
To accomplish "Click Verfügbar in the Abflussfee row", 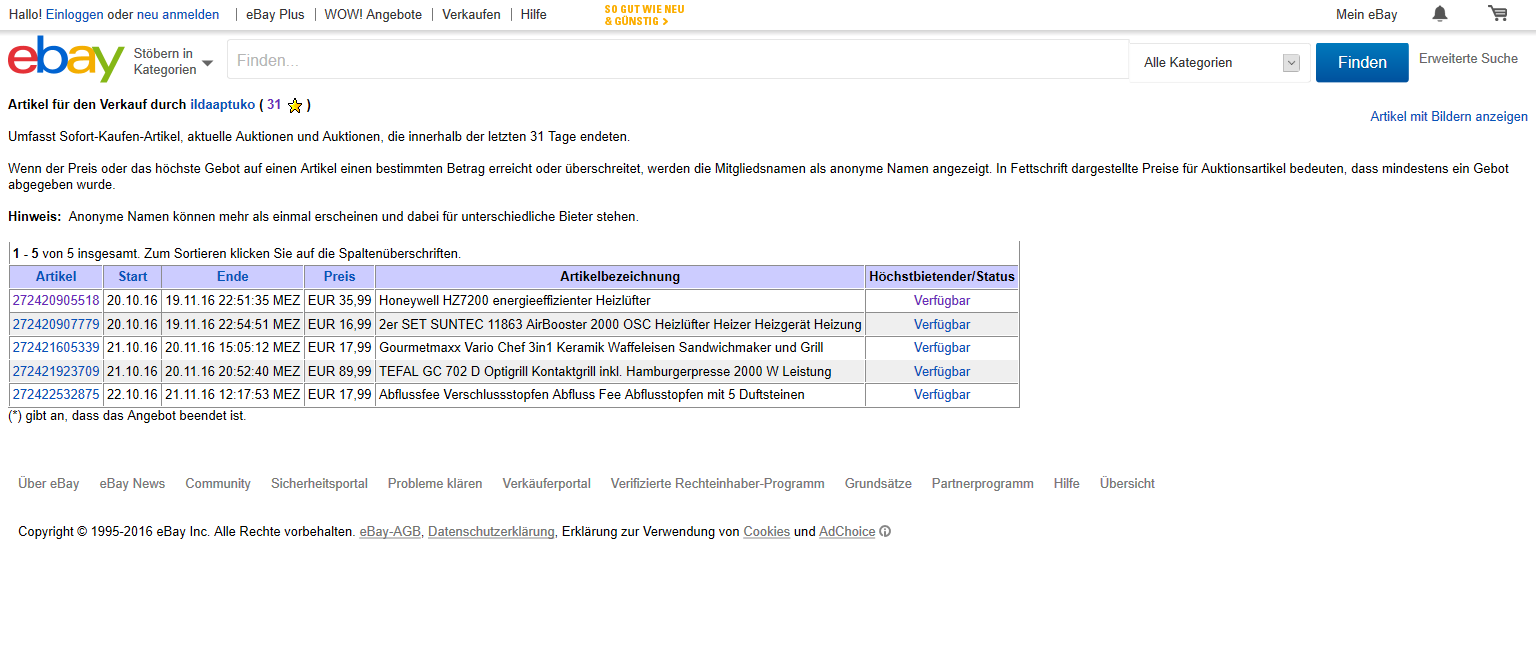I will pos(942,395).
